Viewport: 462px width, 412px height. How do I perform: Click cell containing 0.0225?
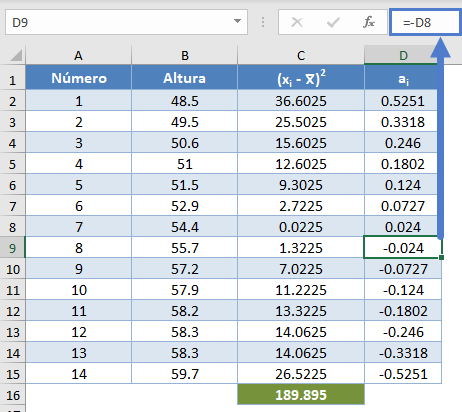[x=301, y=227]
